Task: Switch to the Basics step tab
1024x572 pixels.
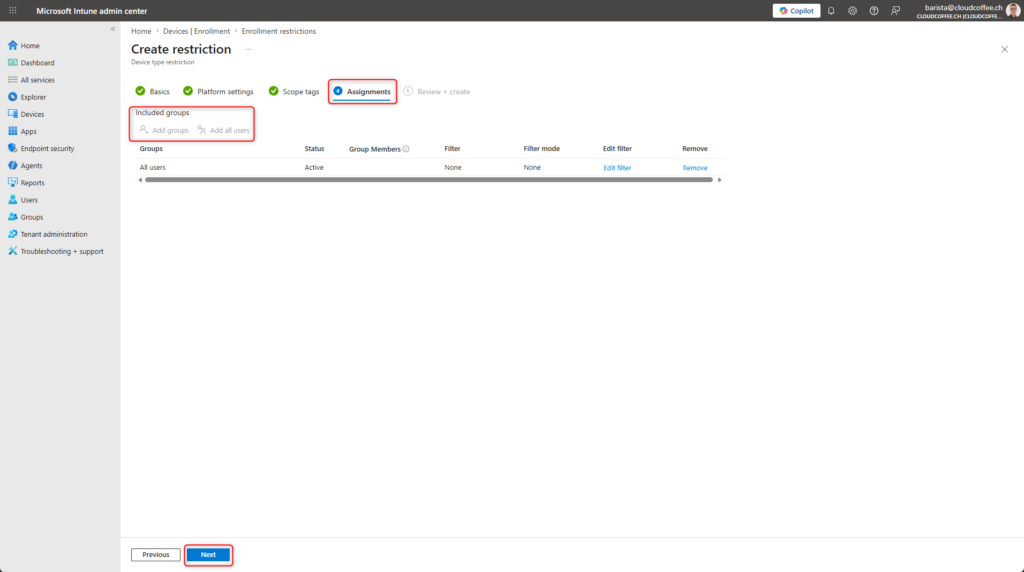Action: (153, 91)
